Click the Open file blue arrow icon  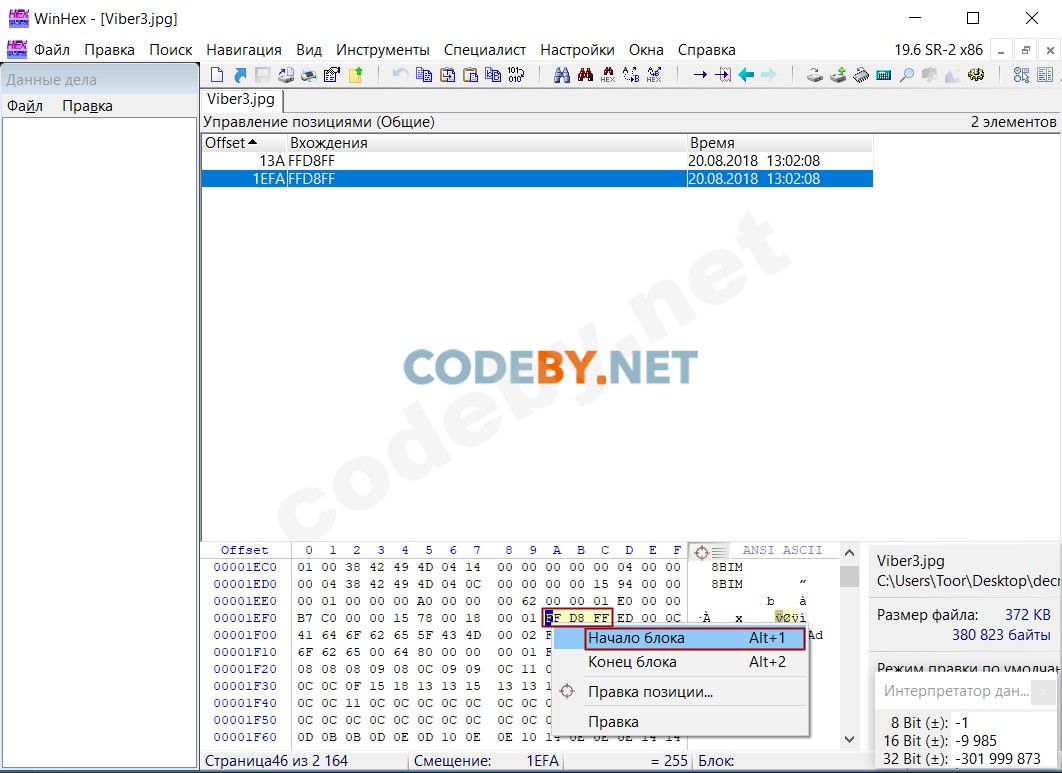(x=240, y=75)
